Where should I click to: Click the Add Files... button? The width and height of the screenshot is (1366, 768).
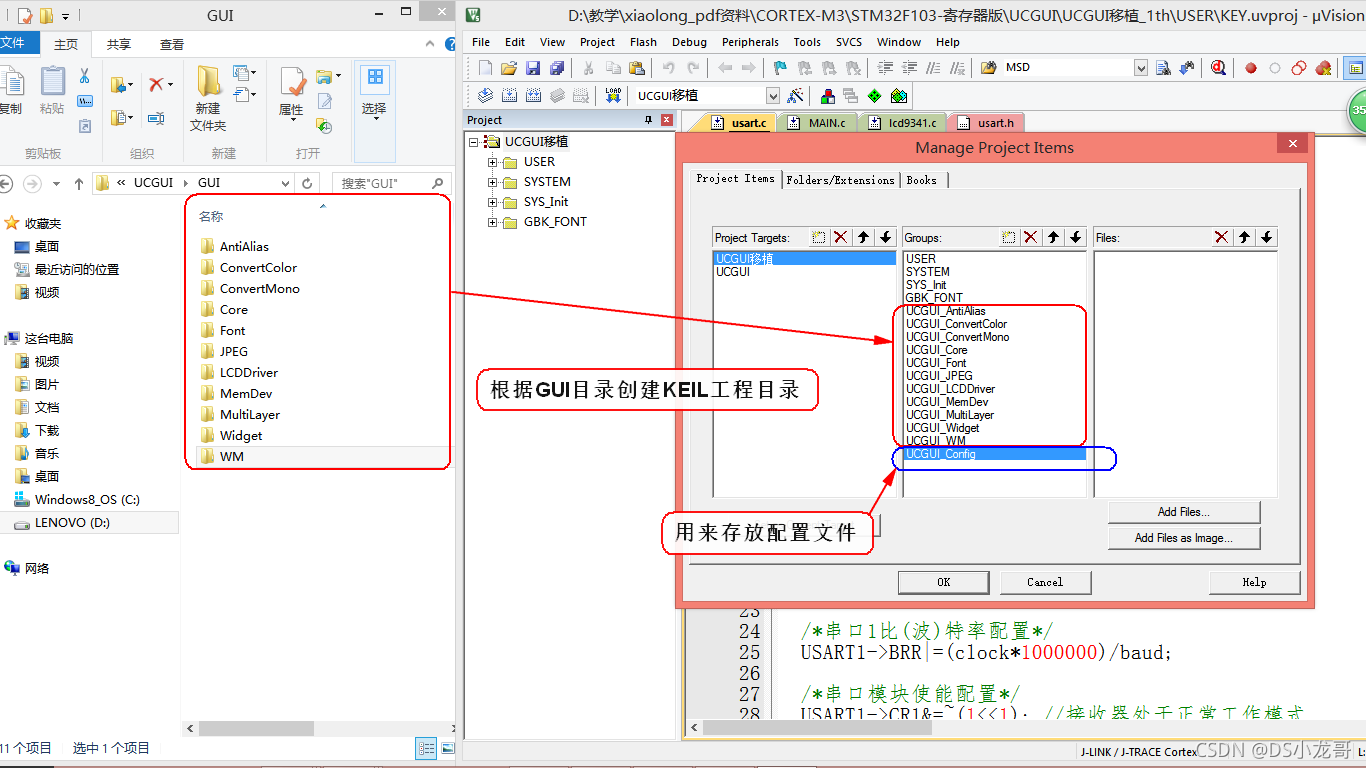pos(1184,512)
